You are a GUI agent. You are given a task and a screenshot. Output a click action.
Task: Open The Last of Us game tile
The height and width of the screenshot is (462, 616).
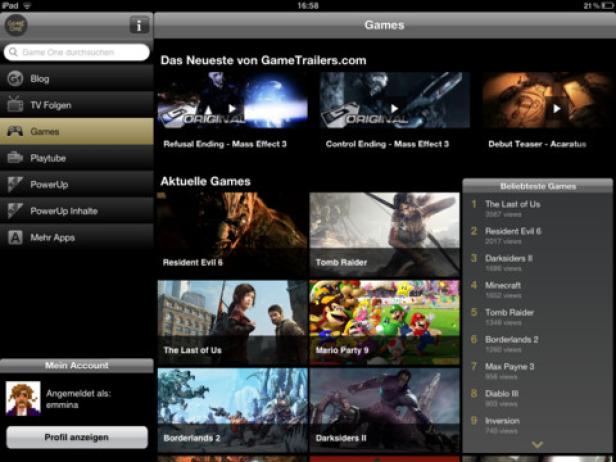click(233, 323)
